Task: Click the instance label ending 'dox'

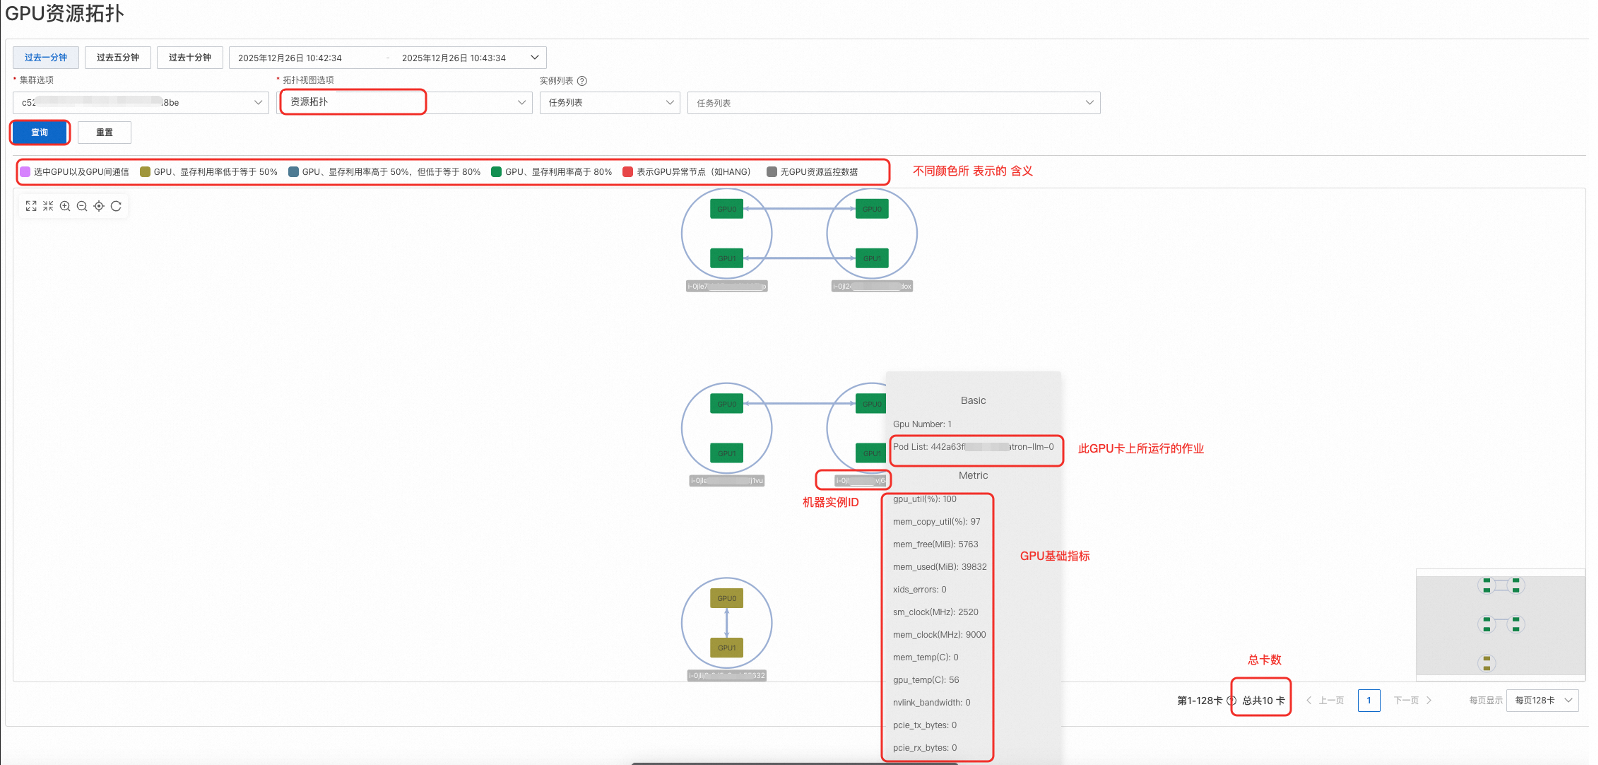Action: pyautogui.click(x=872, y=286)
